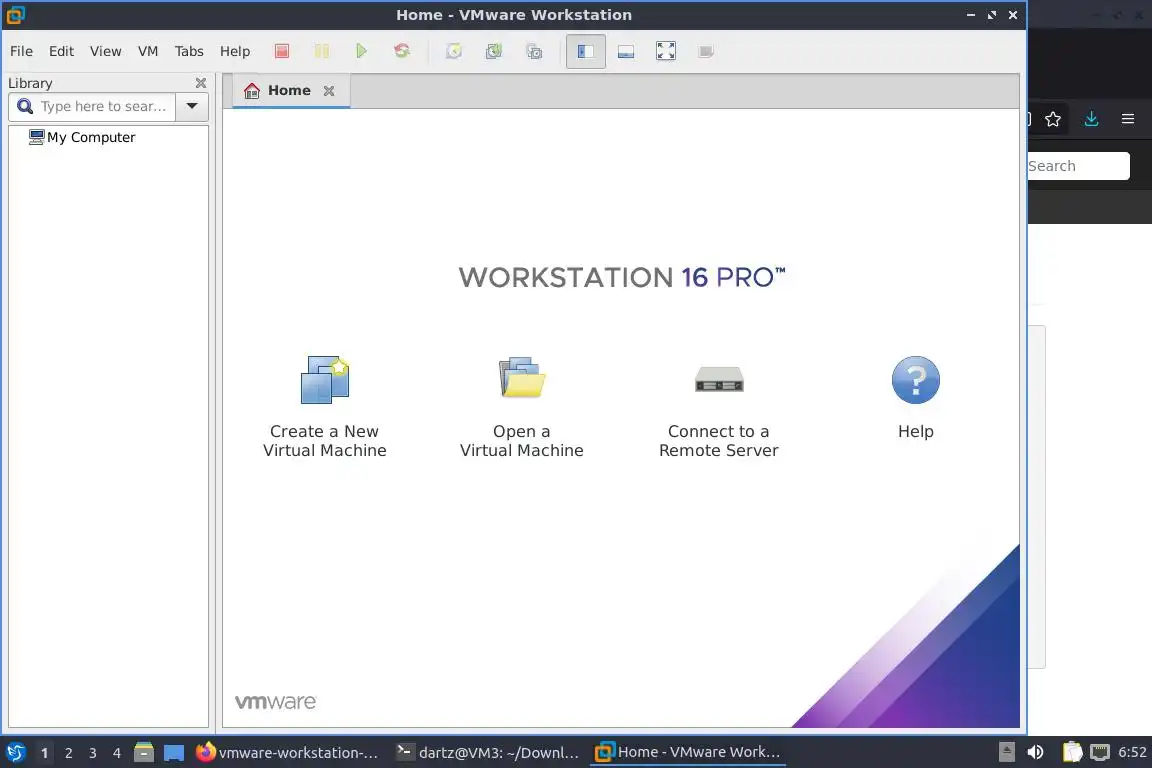Click the home icon on the Home tab
Image resolution: width=1152 pixels, height=768 pixels.
click(x=252, y=90)
